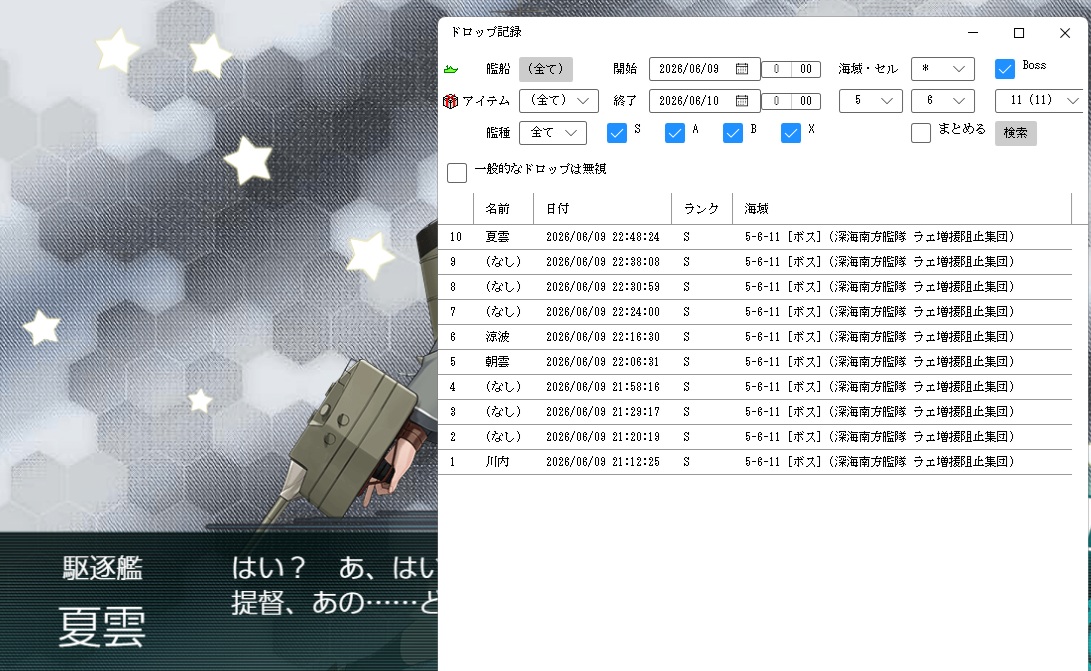Click the date 2026/06/09 22:38:08
Screen dimensions: 1091x671
coord(603,262)
